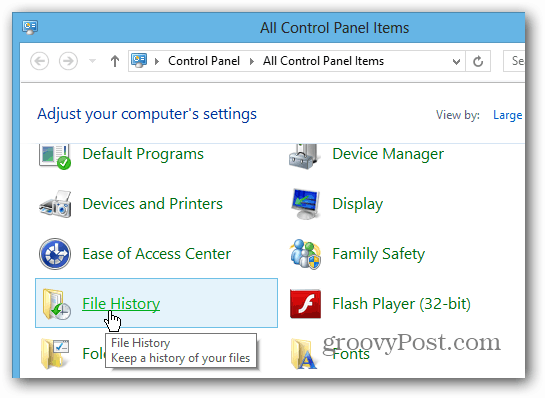Go up one level with Up arrow
Image resolution: width=545 pixels, height=398 pixels.
pos(115,61)
